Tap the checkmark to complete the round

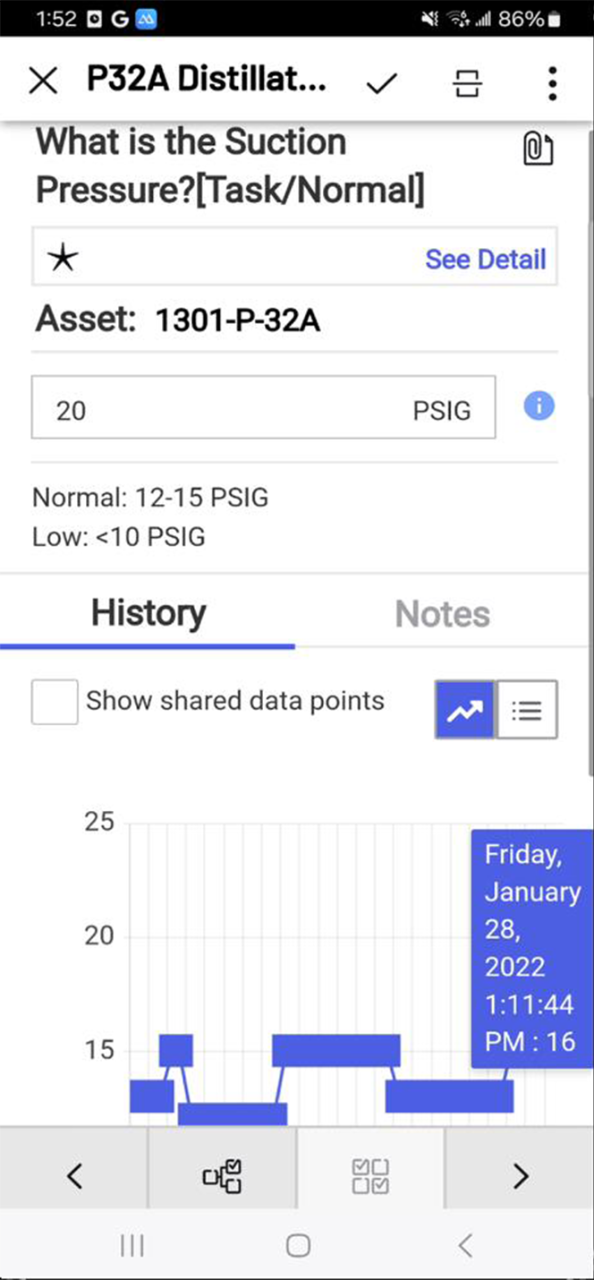381,83
